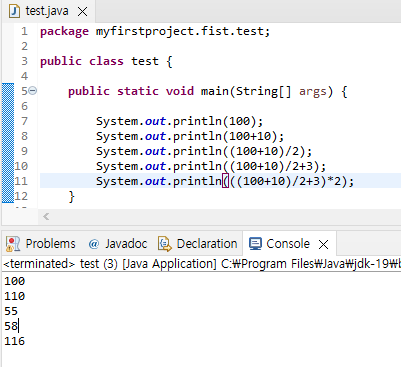Close the test.java editor tab
Viewport: 401px width, 367px height.
point(82,12)
